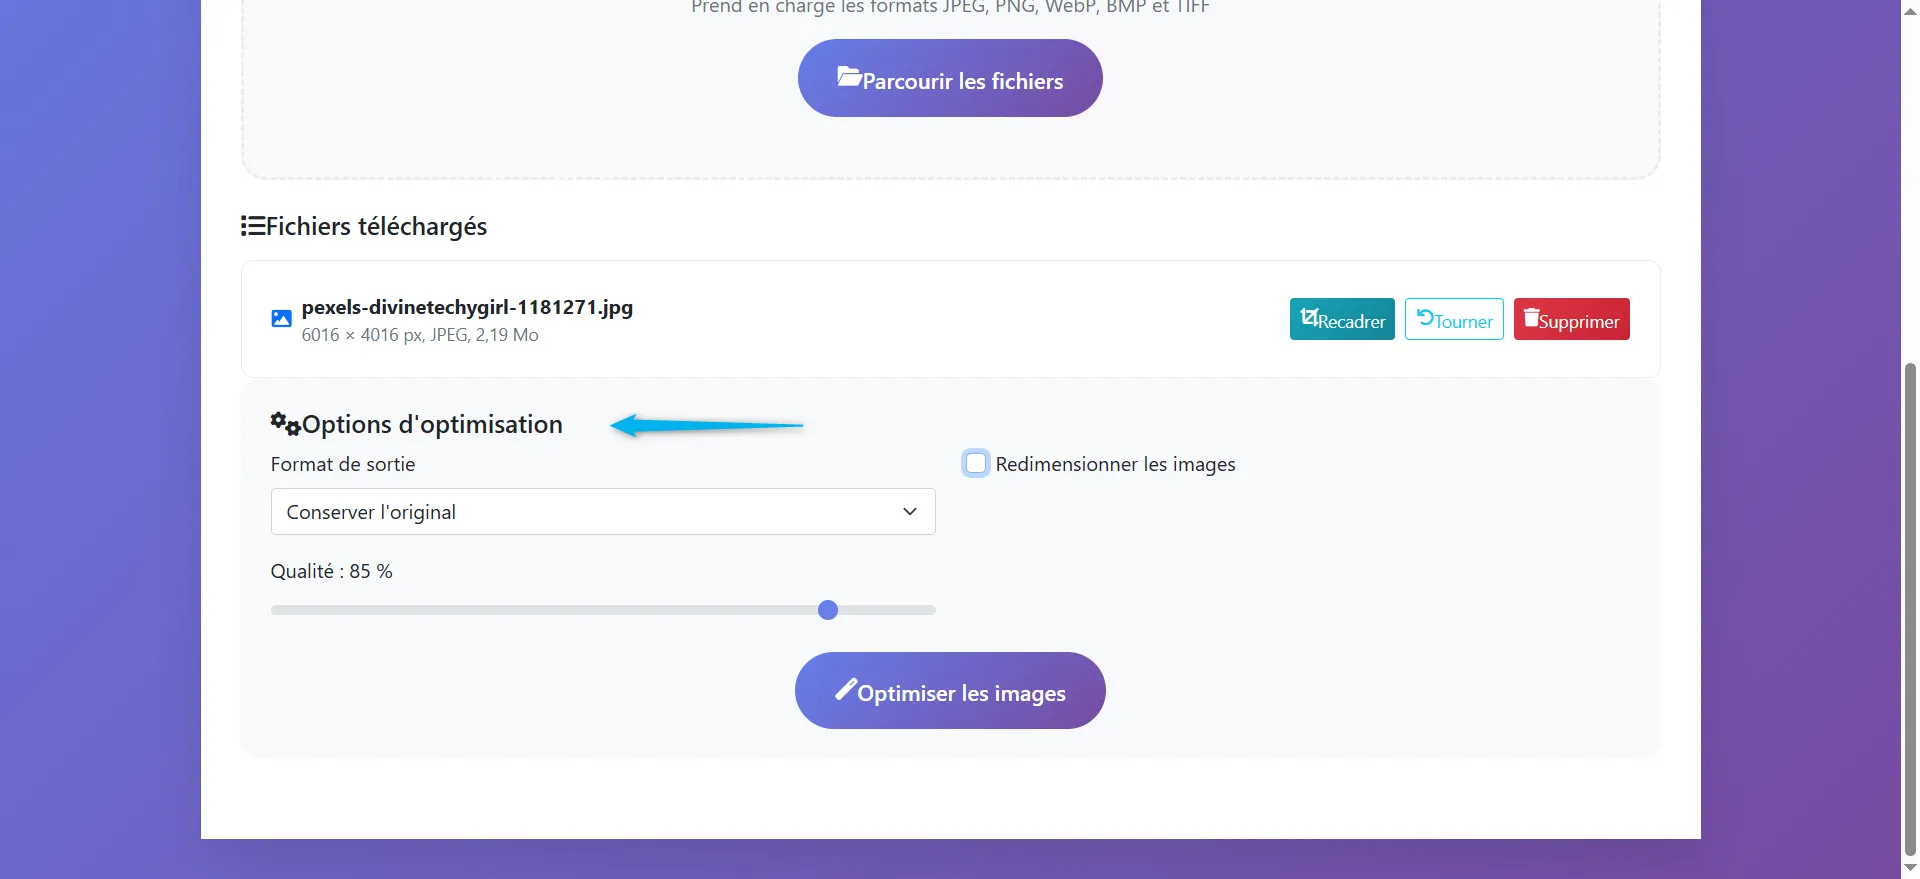Click the Qualité : 85 % label

pos(331,571)
